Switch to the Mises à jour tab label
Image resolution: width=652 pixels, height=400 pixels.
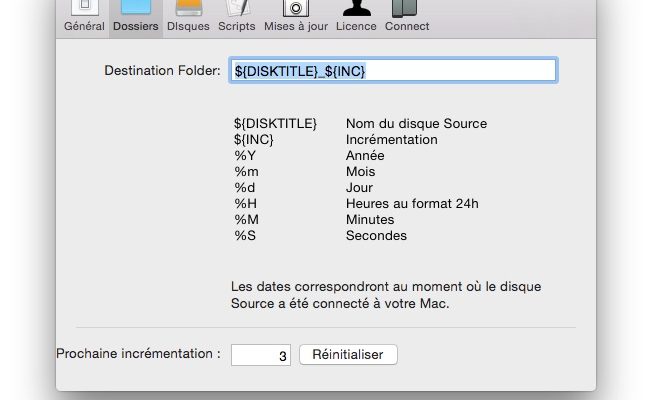296,26
